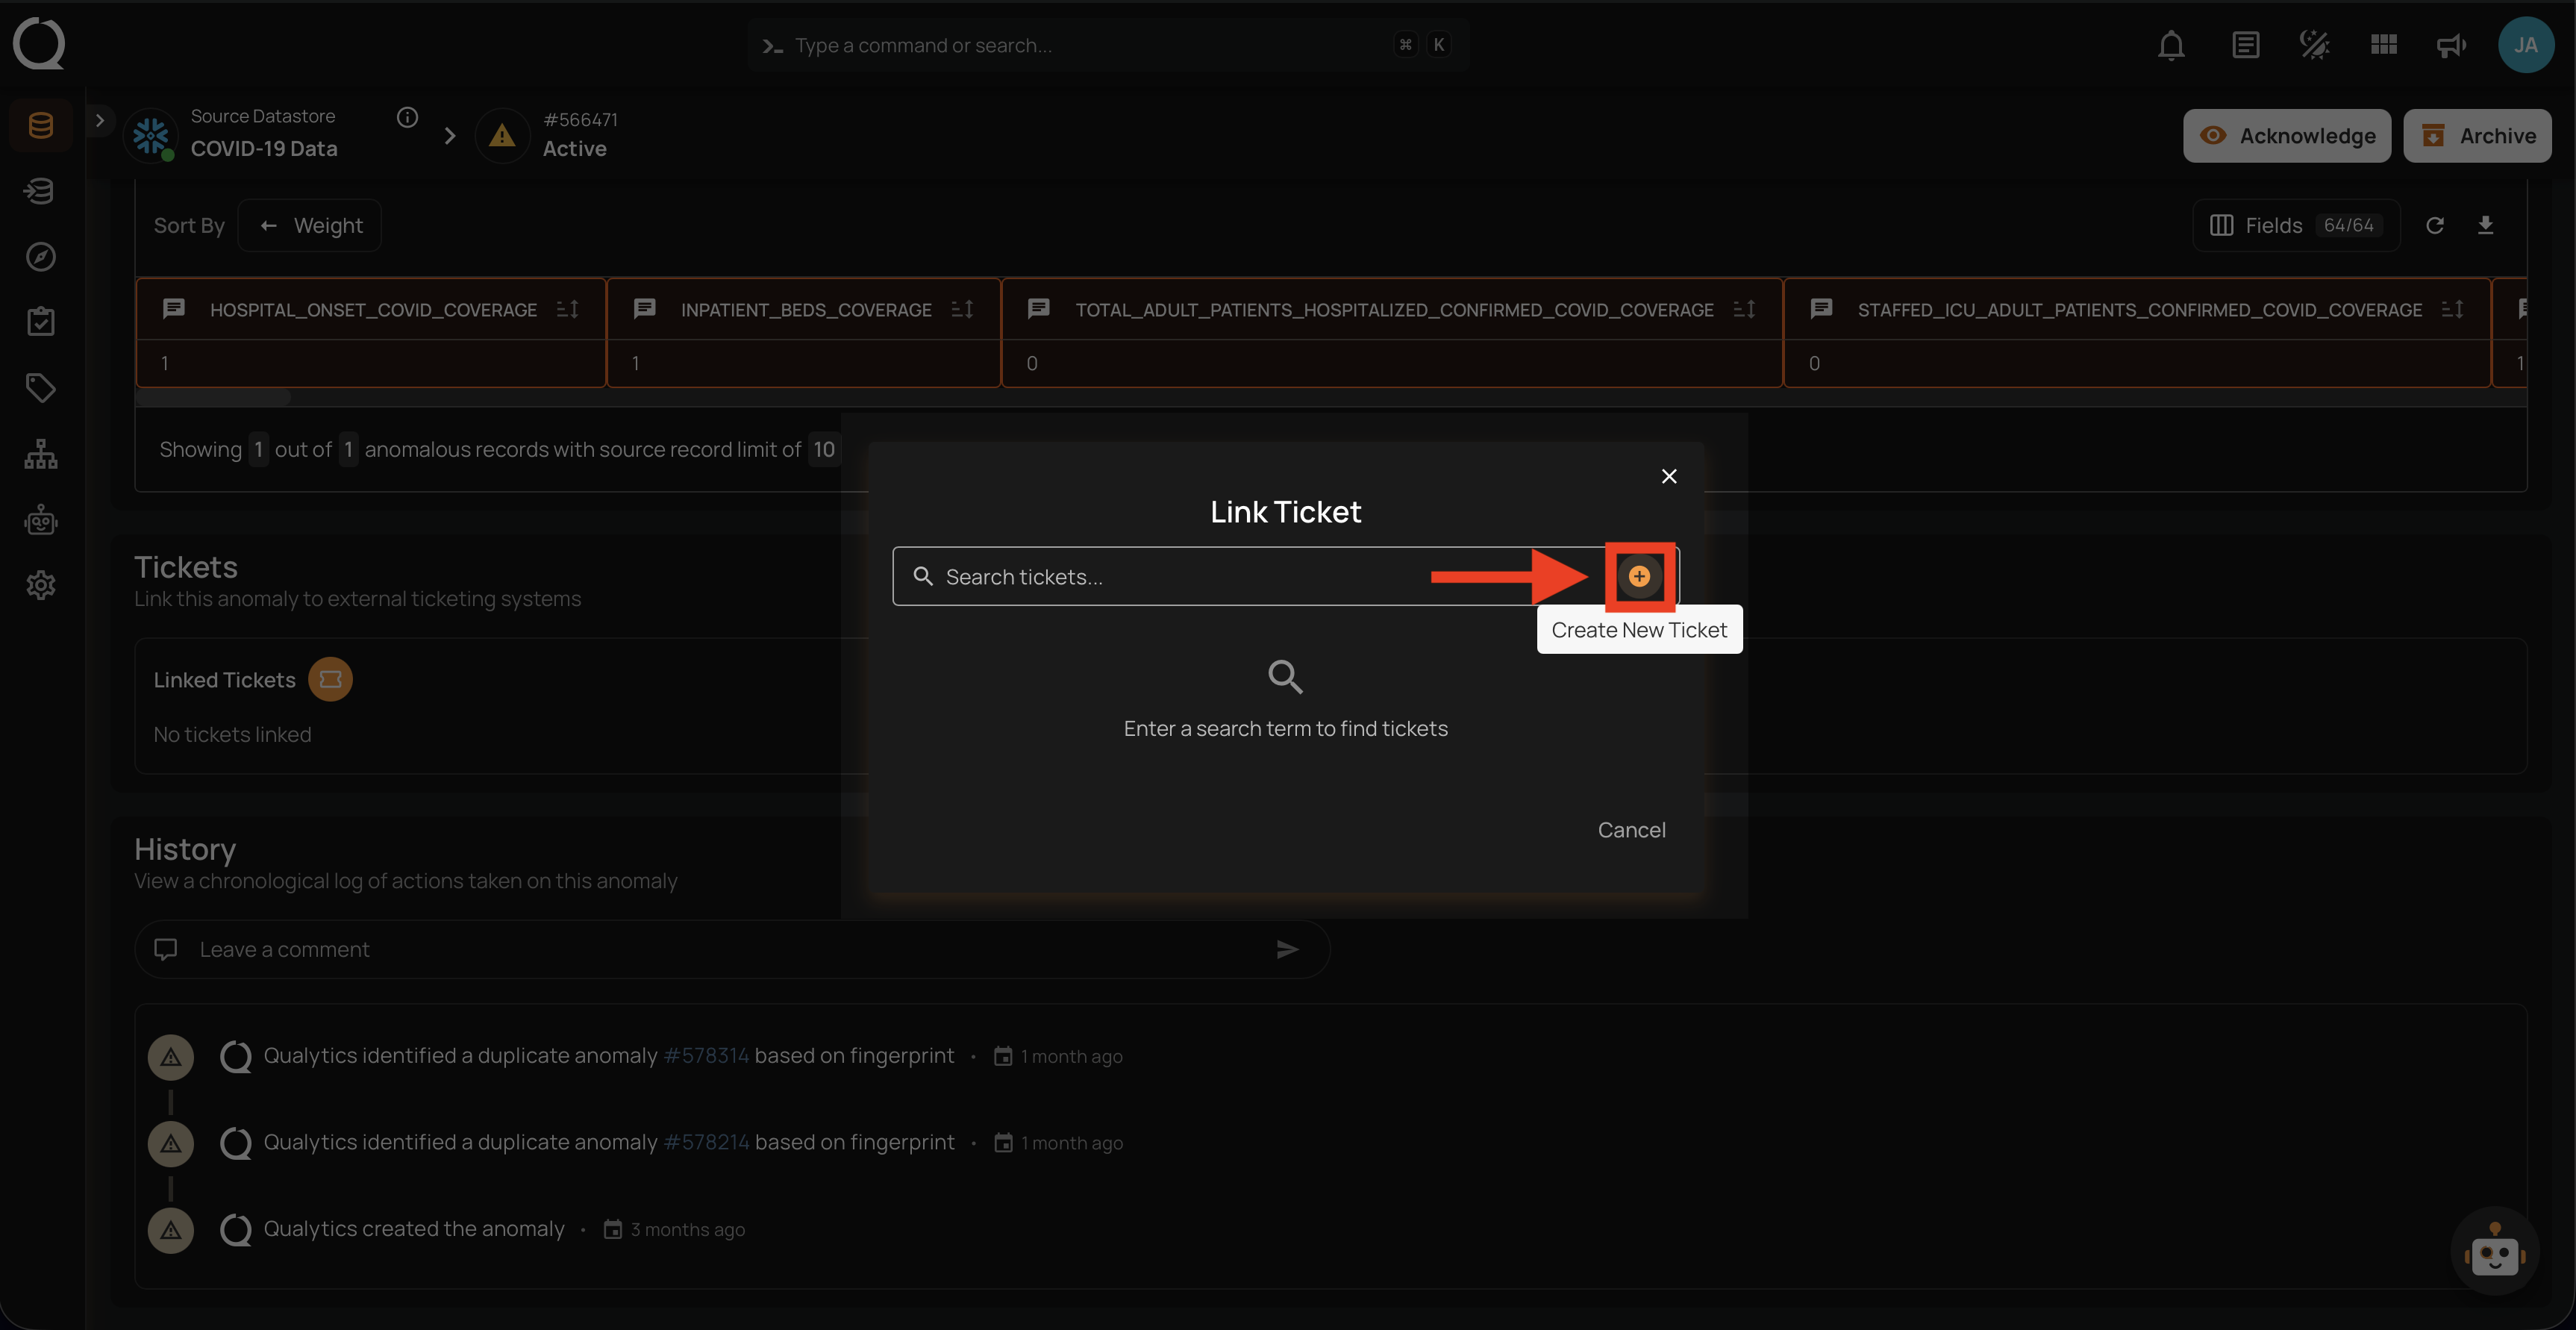This screenshot has height=1330, width=2576.
Task: Open duplicate anomaly link #578314
Action: (x=706, y=1055)
